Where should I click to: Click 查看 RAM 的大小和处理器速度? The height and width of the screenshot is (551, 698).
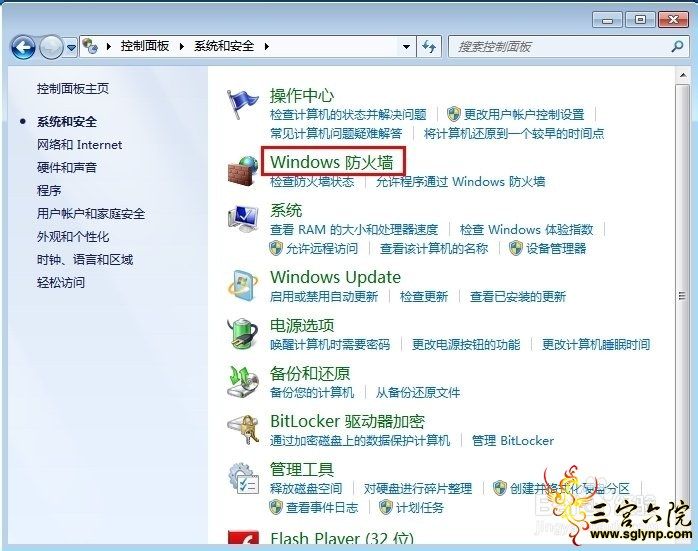click(354, 230)
